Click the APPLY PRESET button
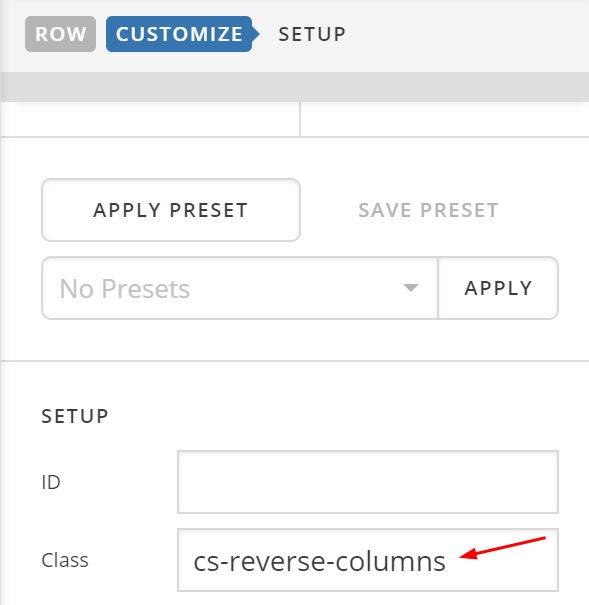This screenshot has height=605, width=589. click(171, 210)
